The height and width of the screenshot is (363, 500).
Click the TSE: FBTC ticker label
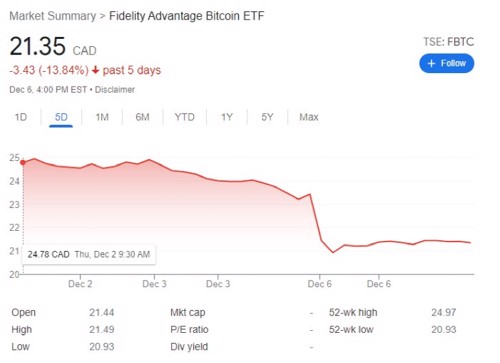(x=449, y=42)
